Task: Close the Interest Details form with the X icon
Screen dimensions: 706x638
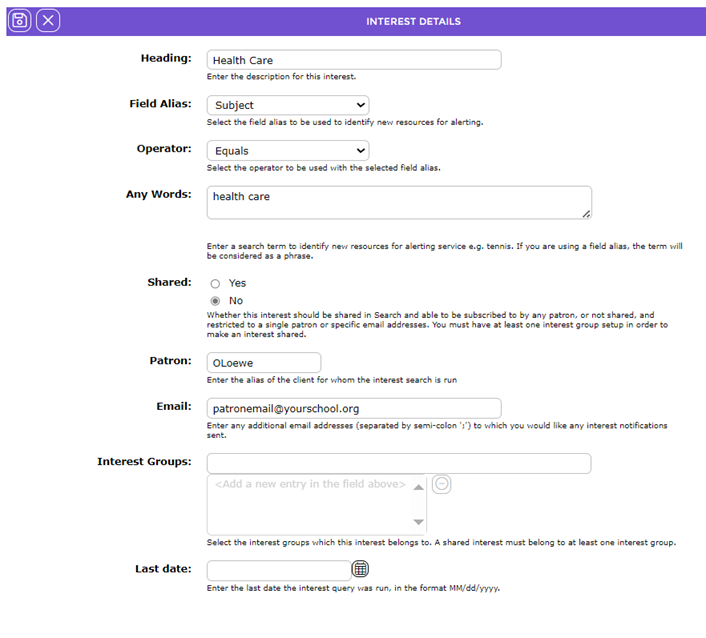Action: [48, 21]
